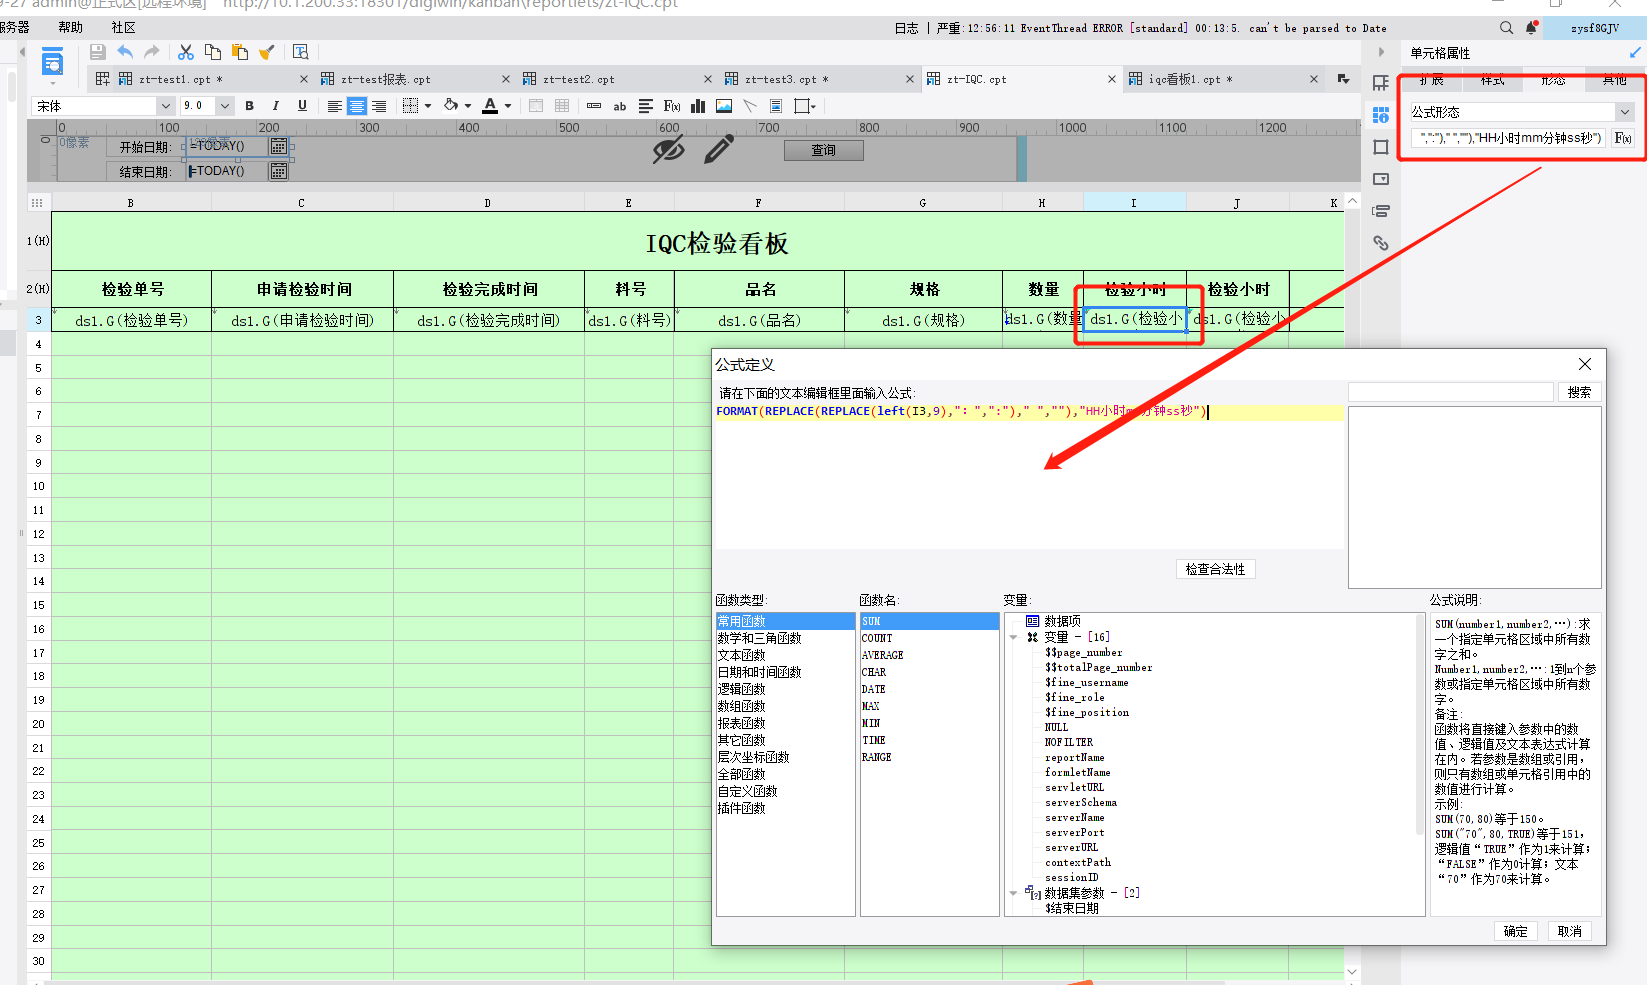The height and width of the screenshot is (985, 1647).
Task: Insert an image into the cell
Action: click(724, 106)
